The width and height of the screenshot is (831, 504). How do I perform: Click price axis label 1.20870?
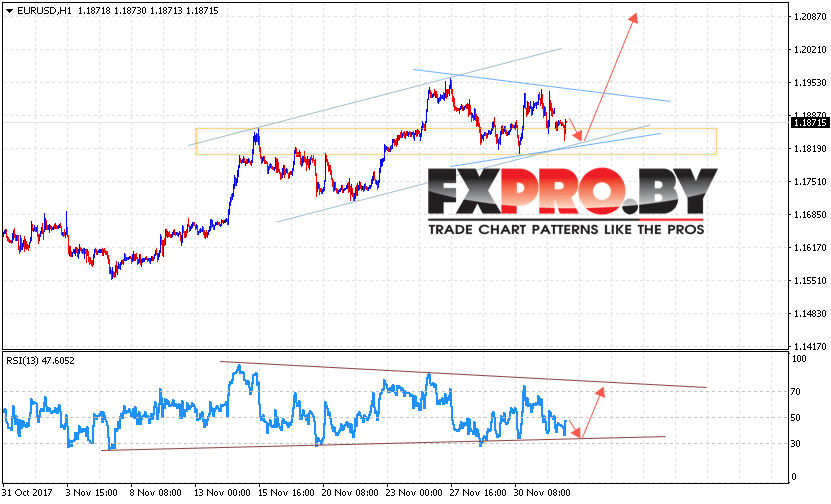(810, 17)
